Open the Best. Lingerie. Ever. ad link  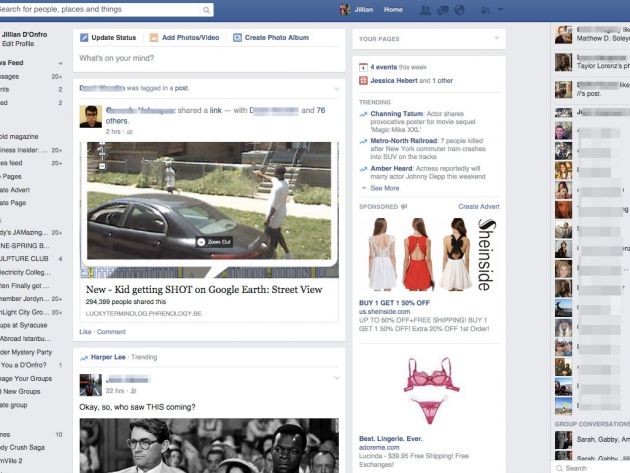click(391, 438)
